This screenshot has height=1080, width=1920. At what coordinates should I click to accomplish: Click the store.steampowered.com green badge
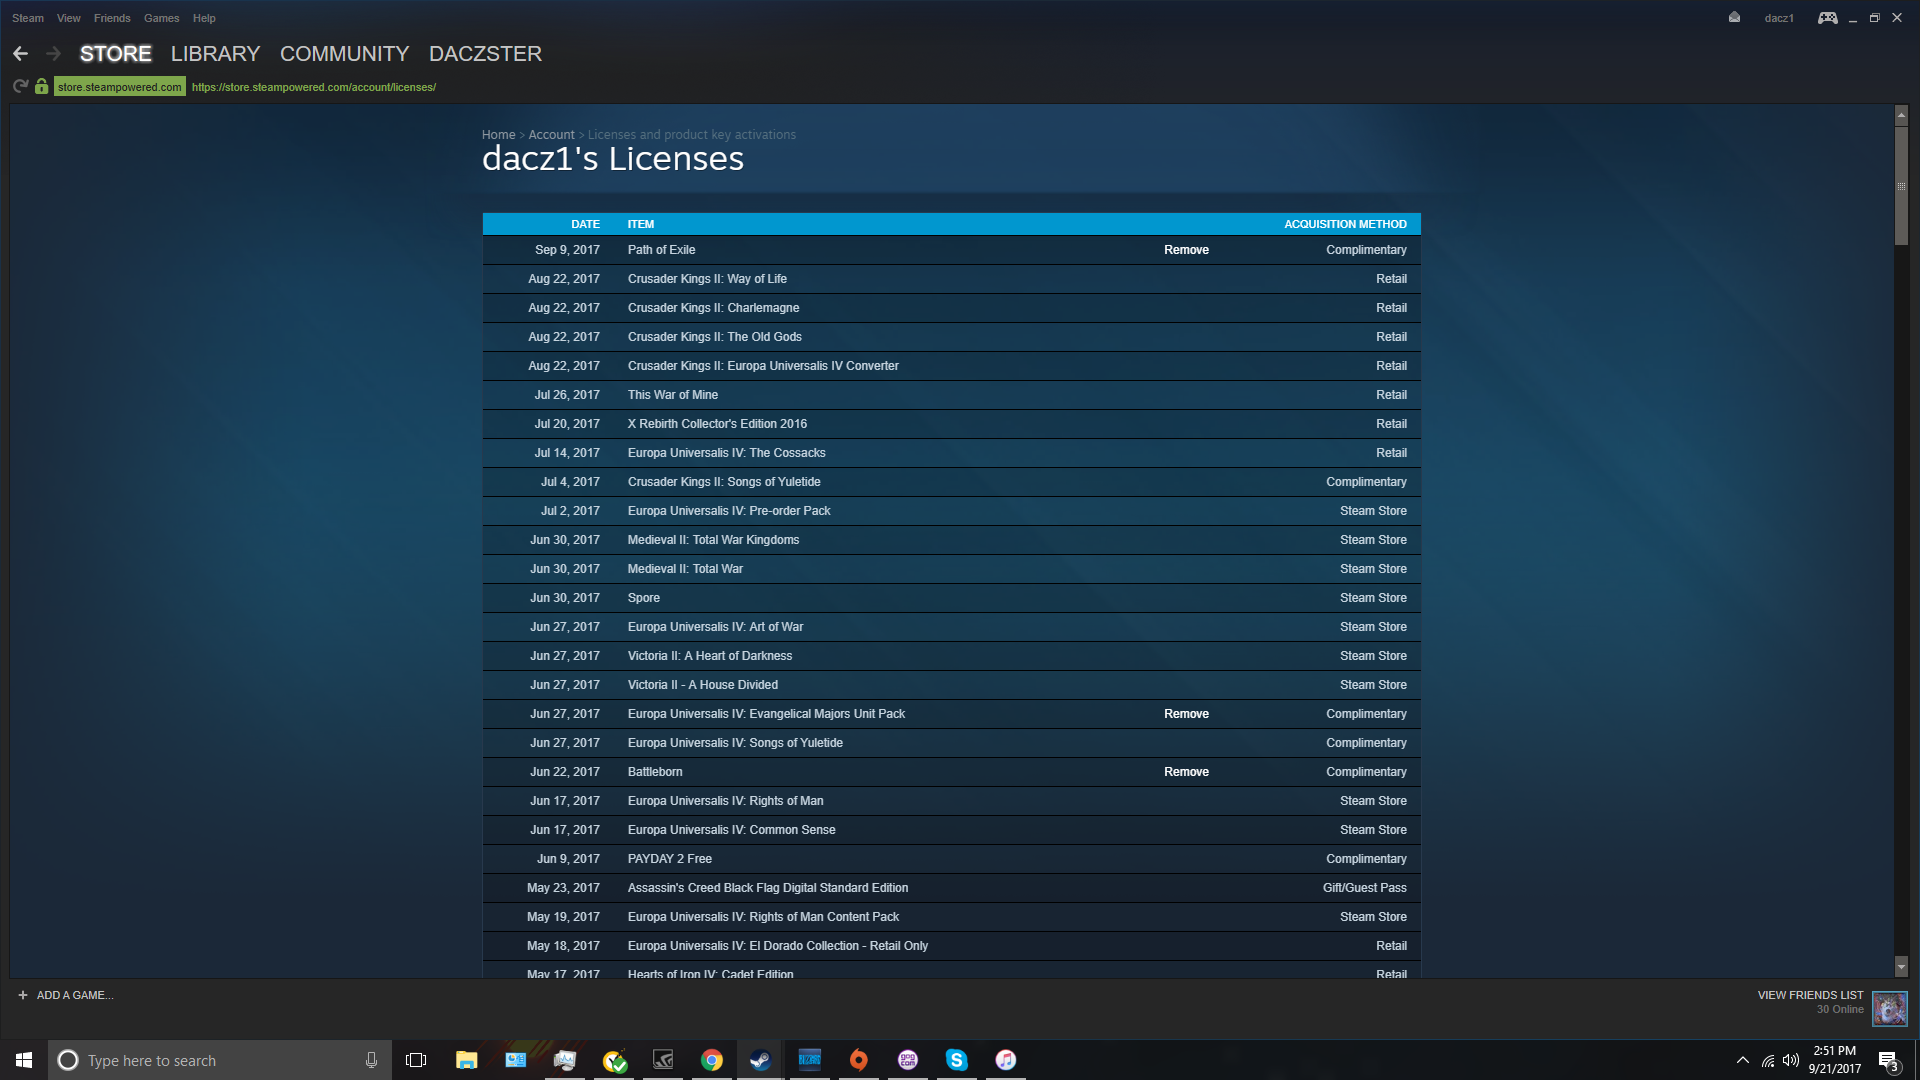pyautogui.click(x=119, y=87)
